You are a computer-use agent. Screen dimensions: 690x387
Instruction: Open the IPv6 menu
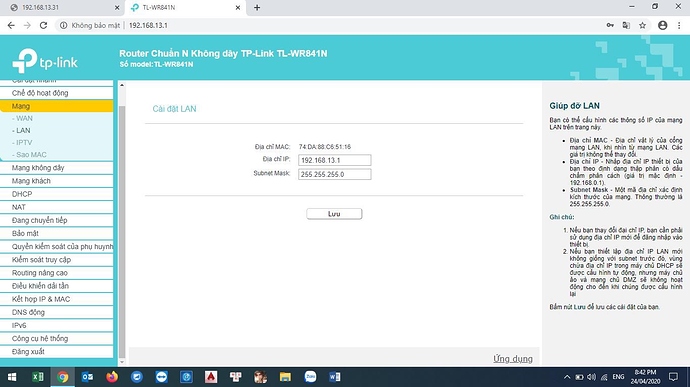pos(57,325)
